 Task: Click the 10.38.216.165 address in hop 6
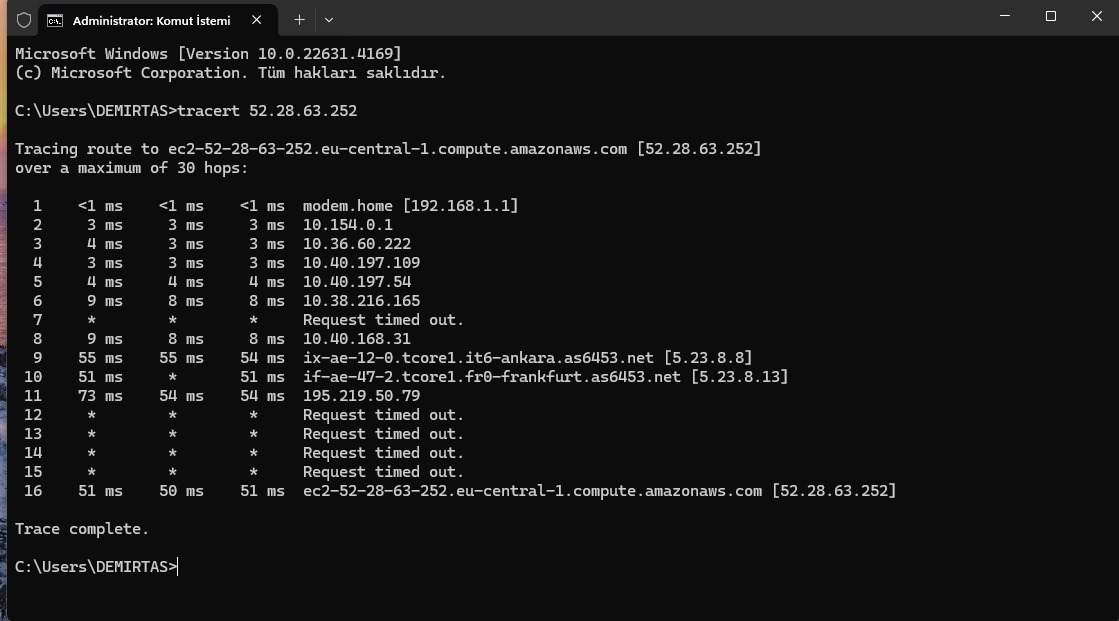point(362,301)
